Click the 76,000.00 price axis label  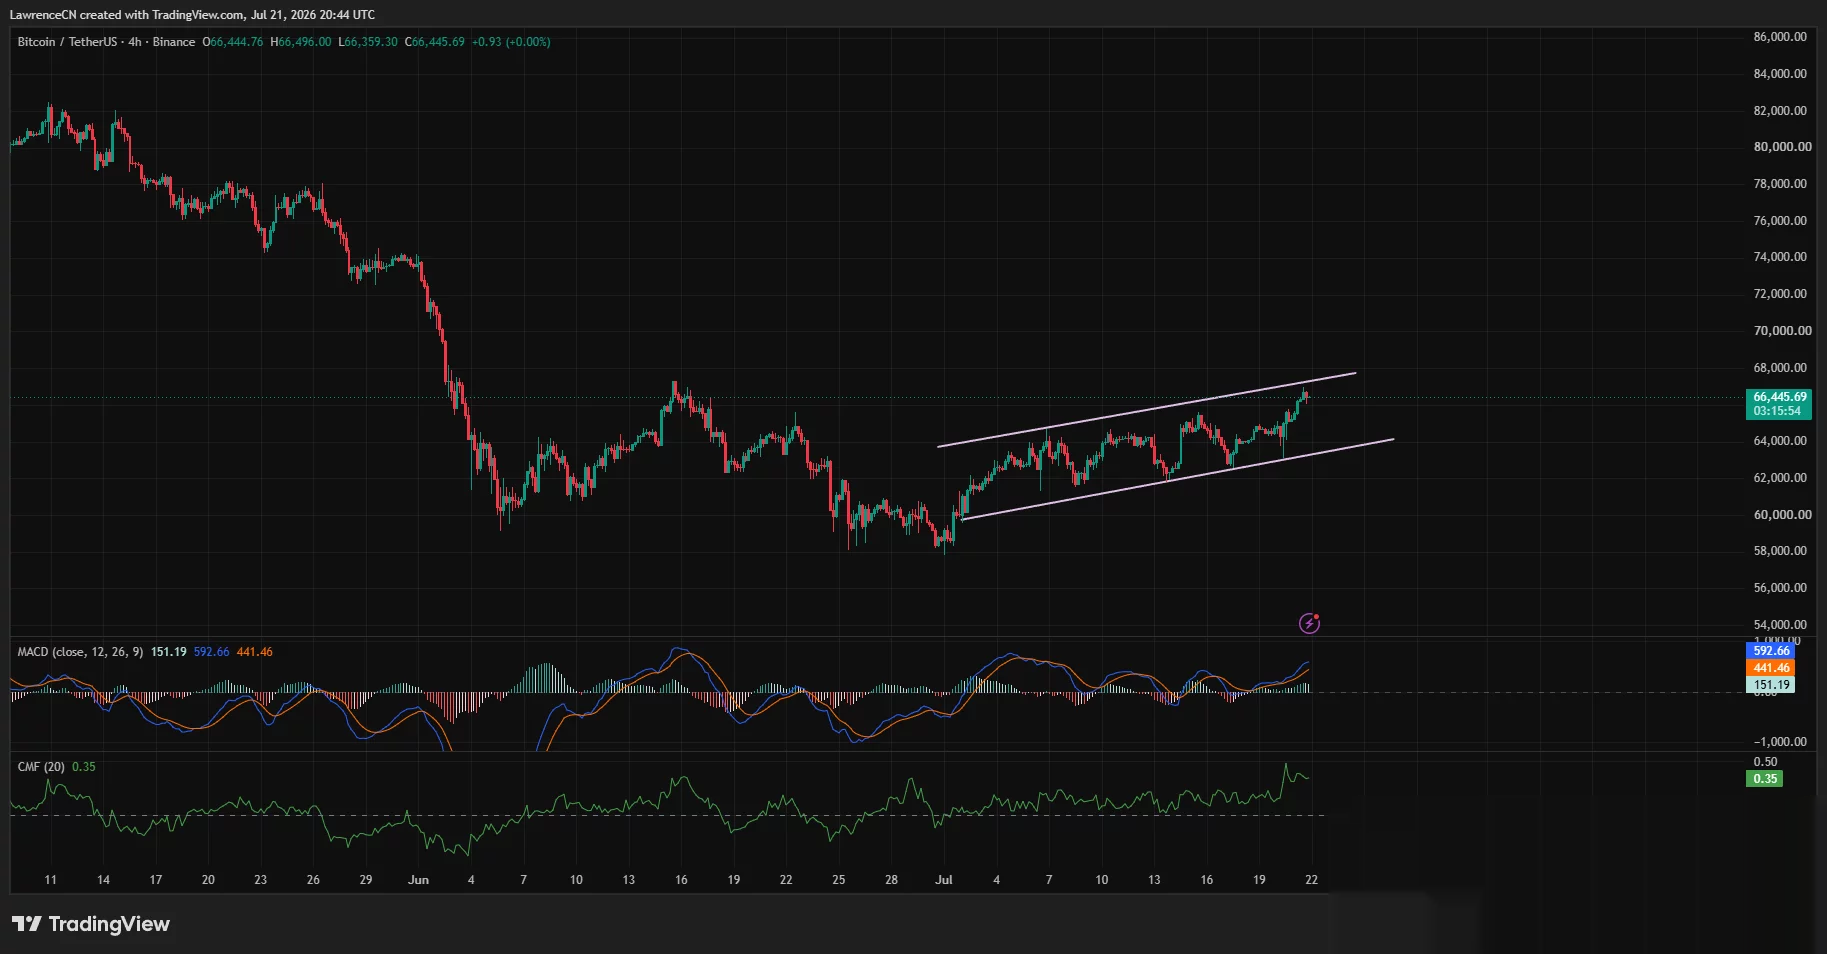[x=1780, y=221]
